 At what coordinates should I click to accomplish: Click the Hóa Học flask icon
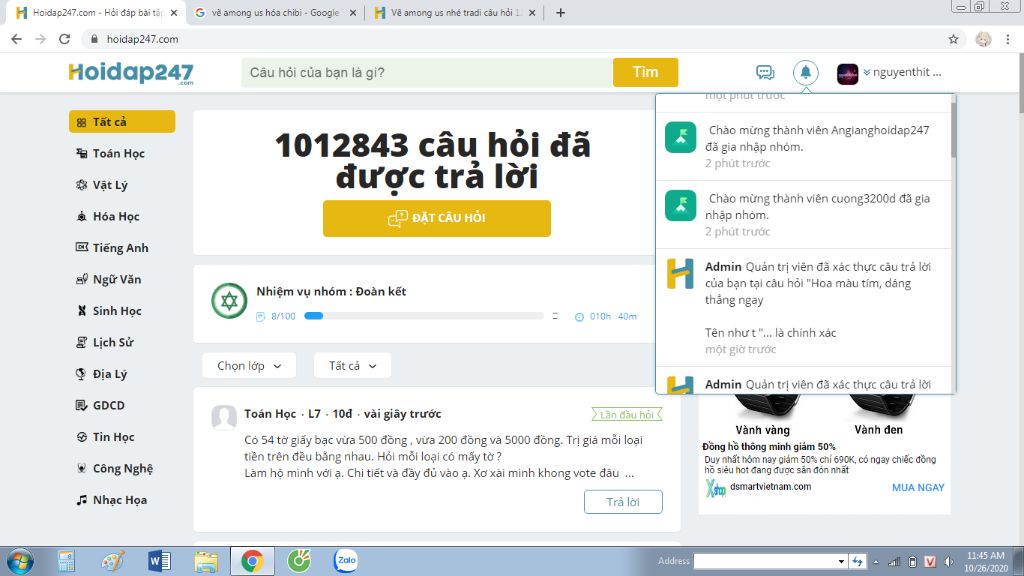point(82,216)
